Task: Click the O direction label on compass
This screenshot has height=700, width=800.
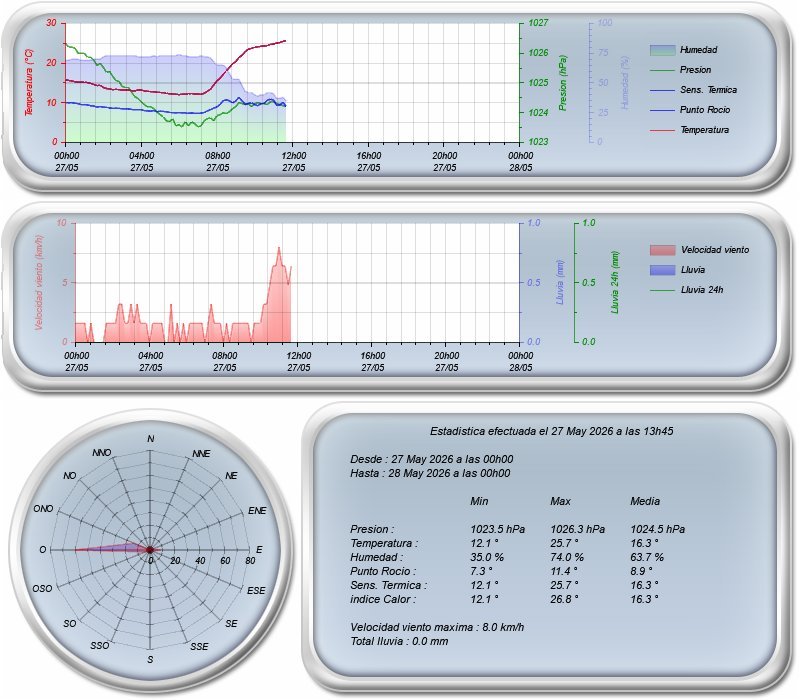Action: (x=43, y=549)
